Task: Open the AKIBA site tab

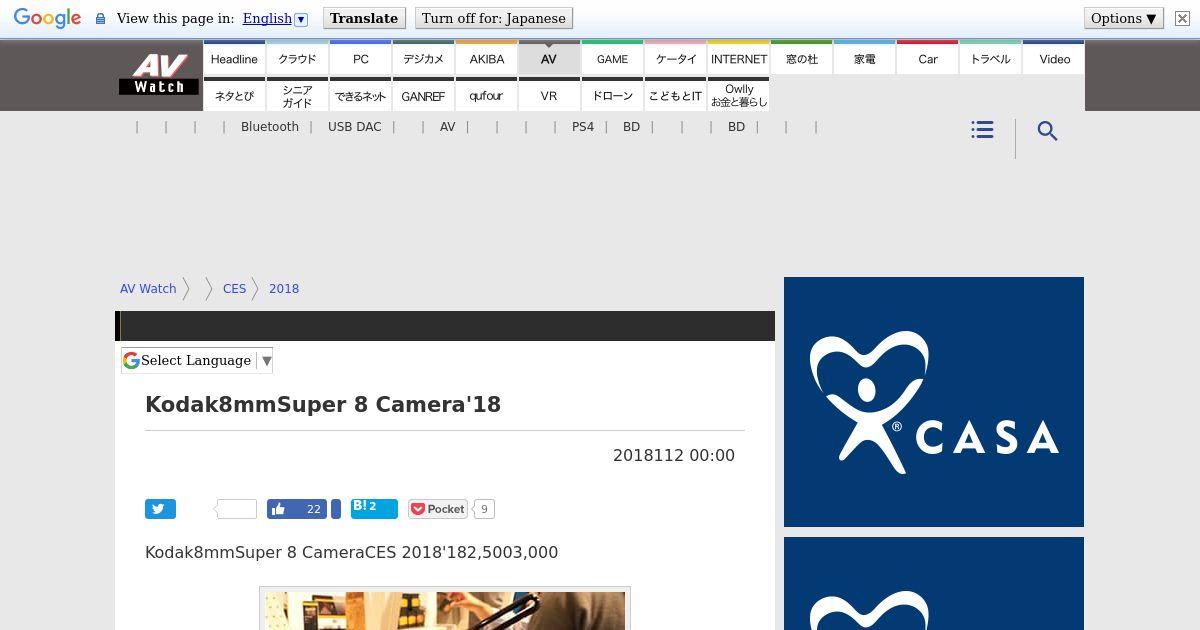Action: click(487, 59)
